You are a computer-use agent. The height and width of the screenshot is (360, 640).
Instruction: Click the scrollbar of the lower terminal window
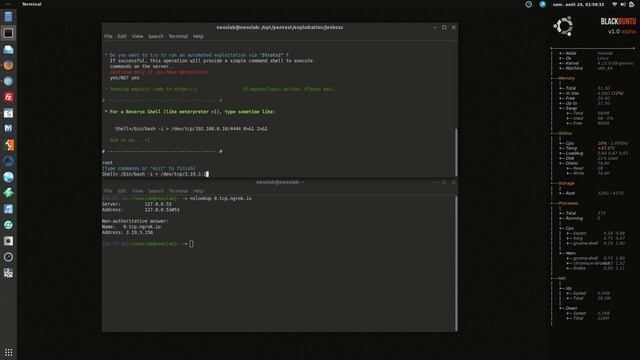(x=456, y=263)
